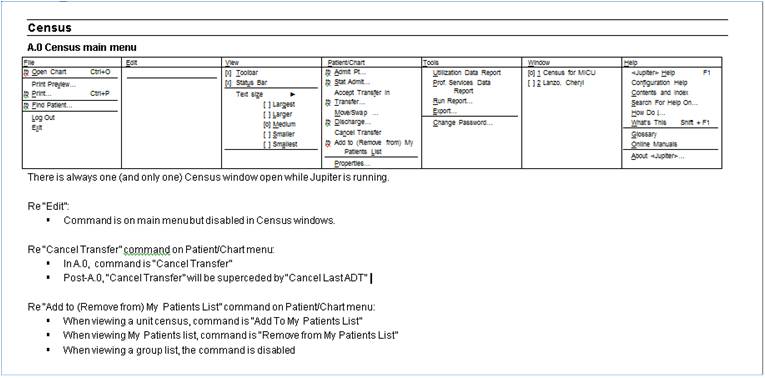Select the Smaller text size option
This screenshot has height=378, width=765.
(278, 134)
